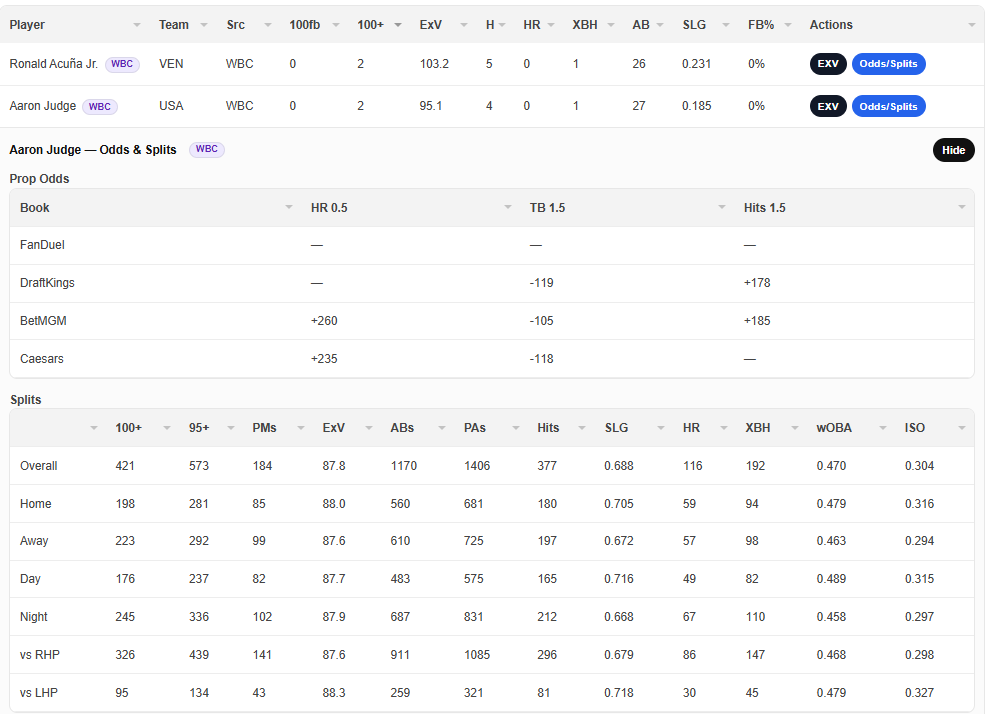Open the Book column dropdown arrow

click(289, 207)
